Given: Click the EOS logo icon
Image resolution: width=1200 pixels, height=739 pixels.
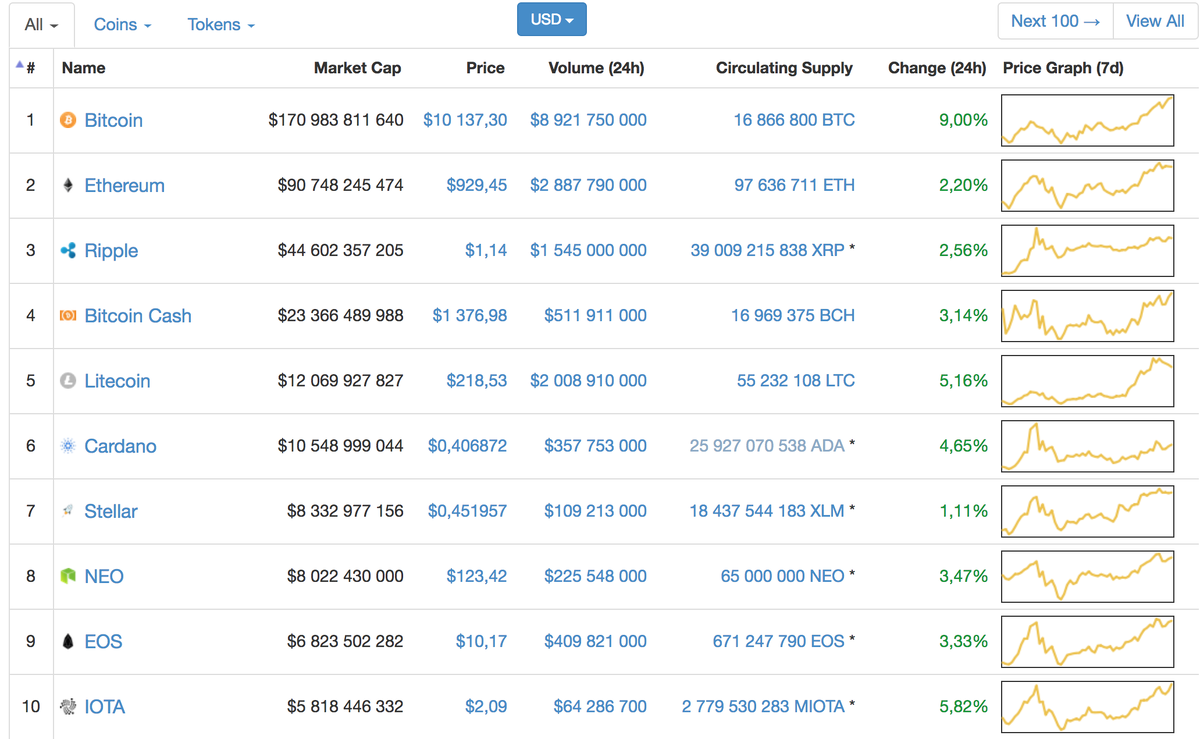Looking at the screenshot, I should click(x=68, y=642).
